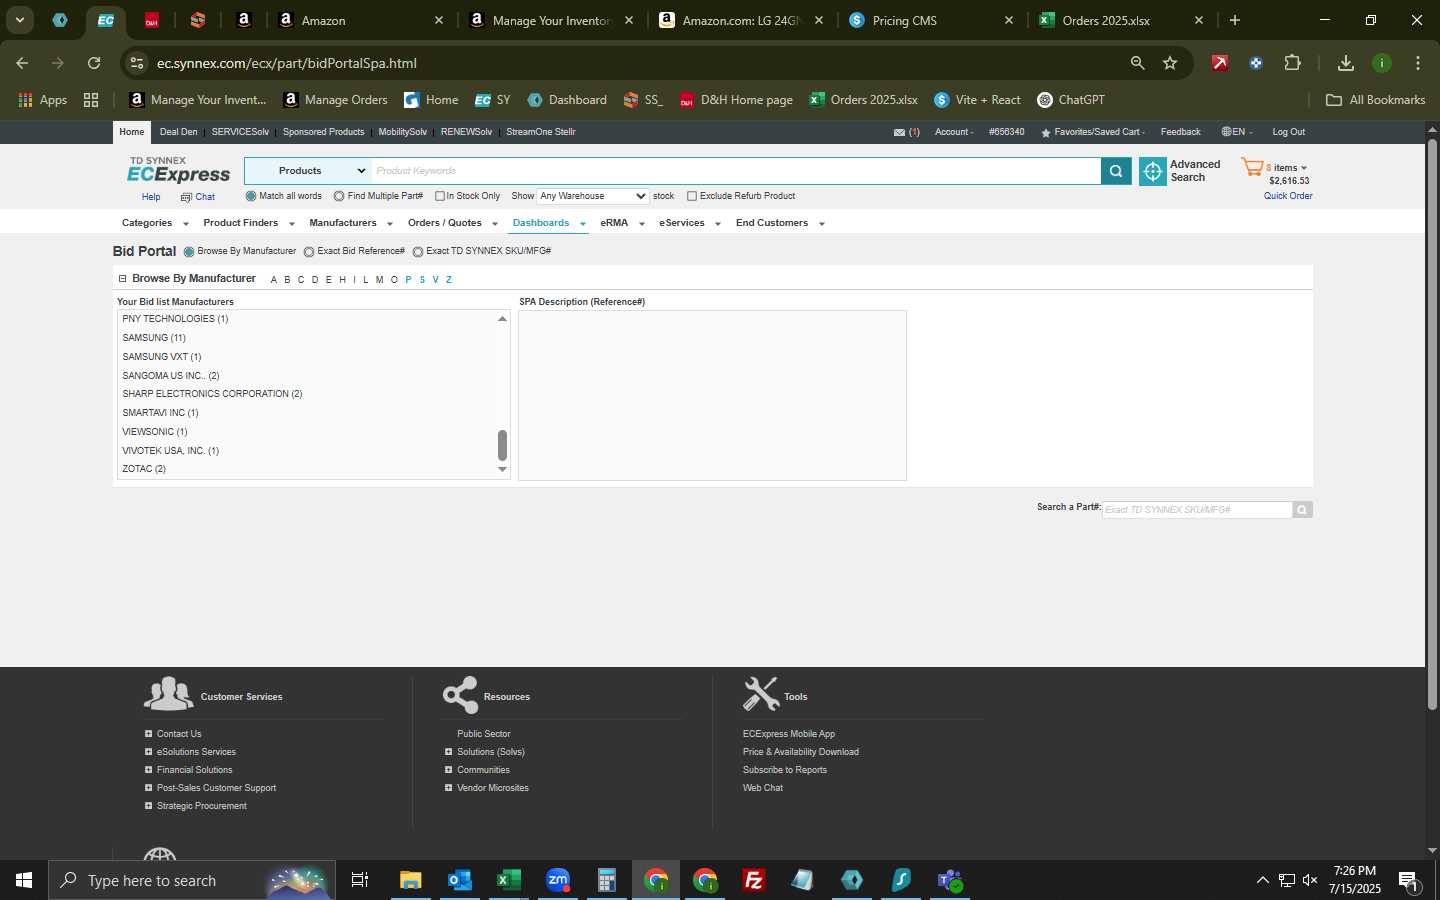Viewport: 1440px width, 900px height.
Task: Open the Feedback link
Action: click(x=1180, y=132)
